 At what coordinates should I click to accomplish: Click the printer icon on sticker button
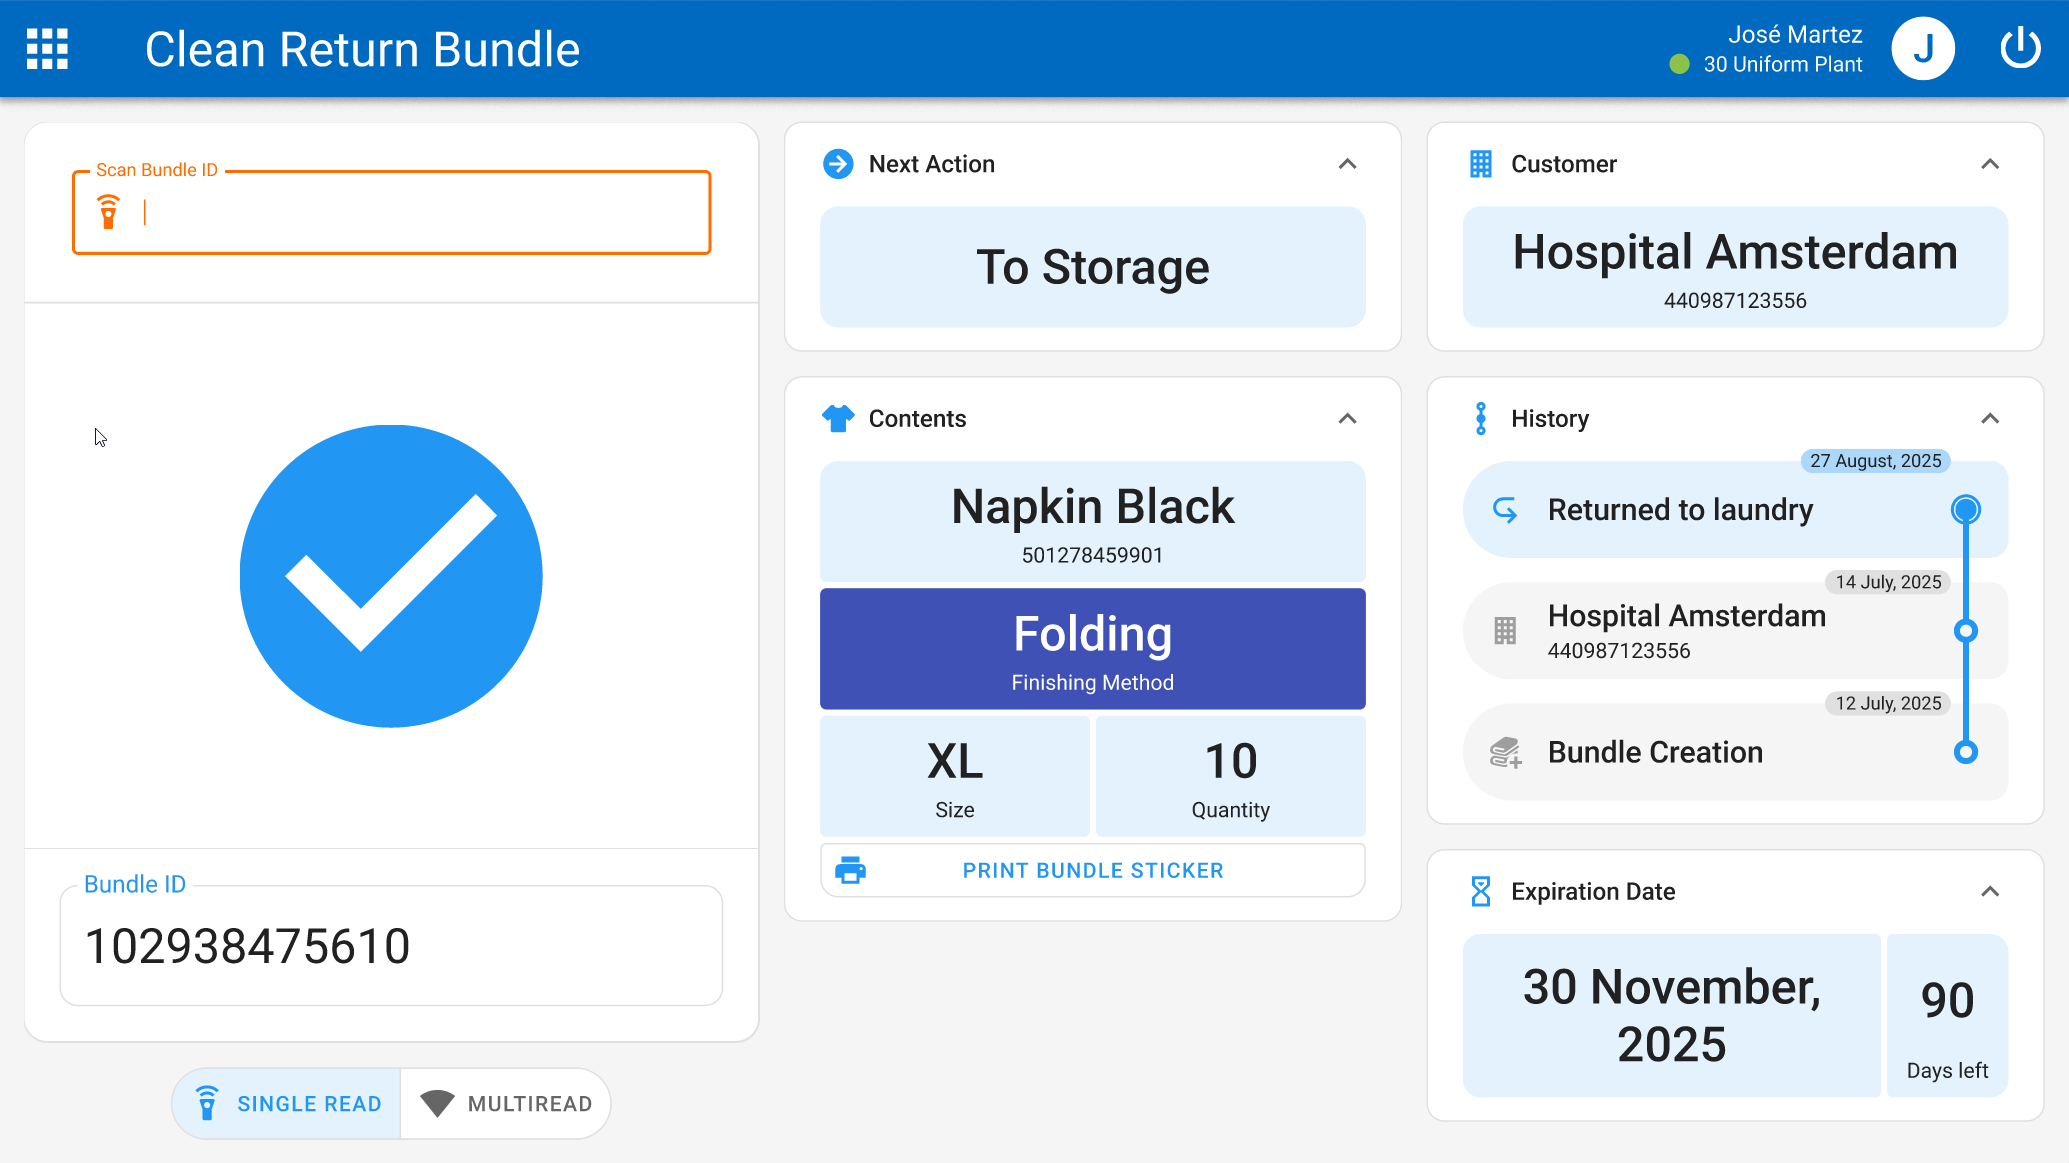[x=850, y=870]
